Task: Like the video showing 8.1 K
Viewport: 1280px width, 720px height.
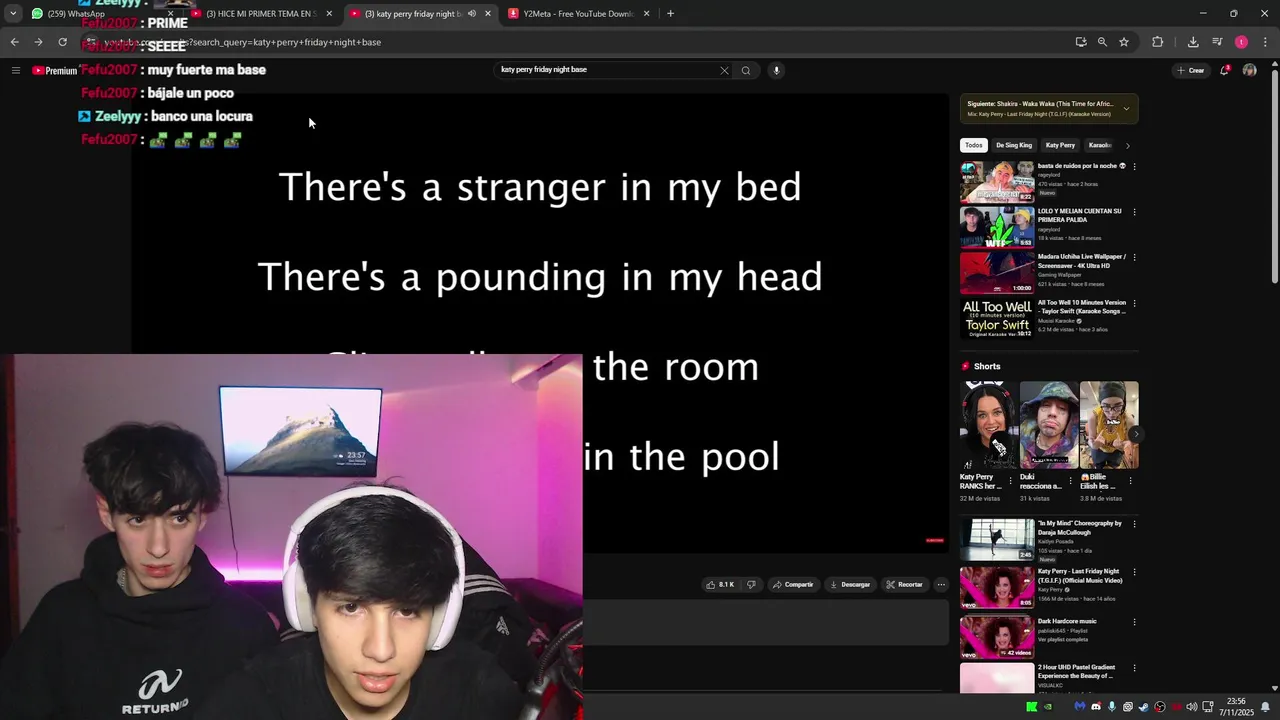Action: pyautogui.click(x=720, y=585)
